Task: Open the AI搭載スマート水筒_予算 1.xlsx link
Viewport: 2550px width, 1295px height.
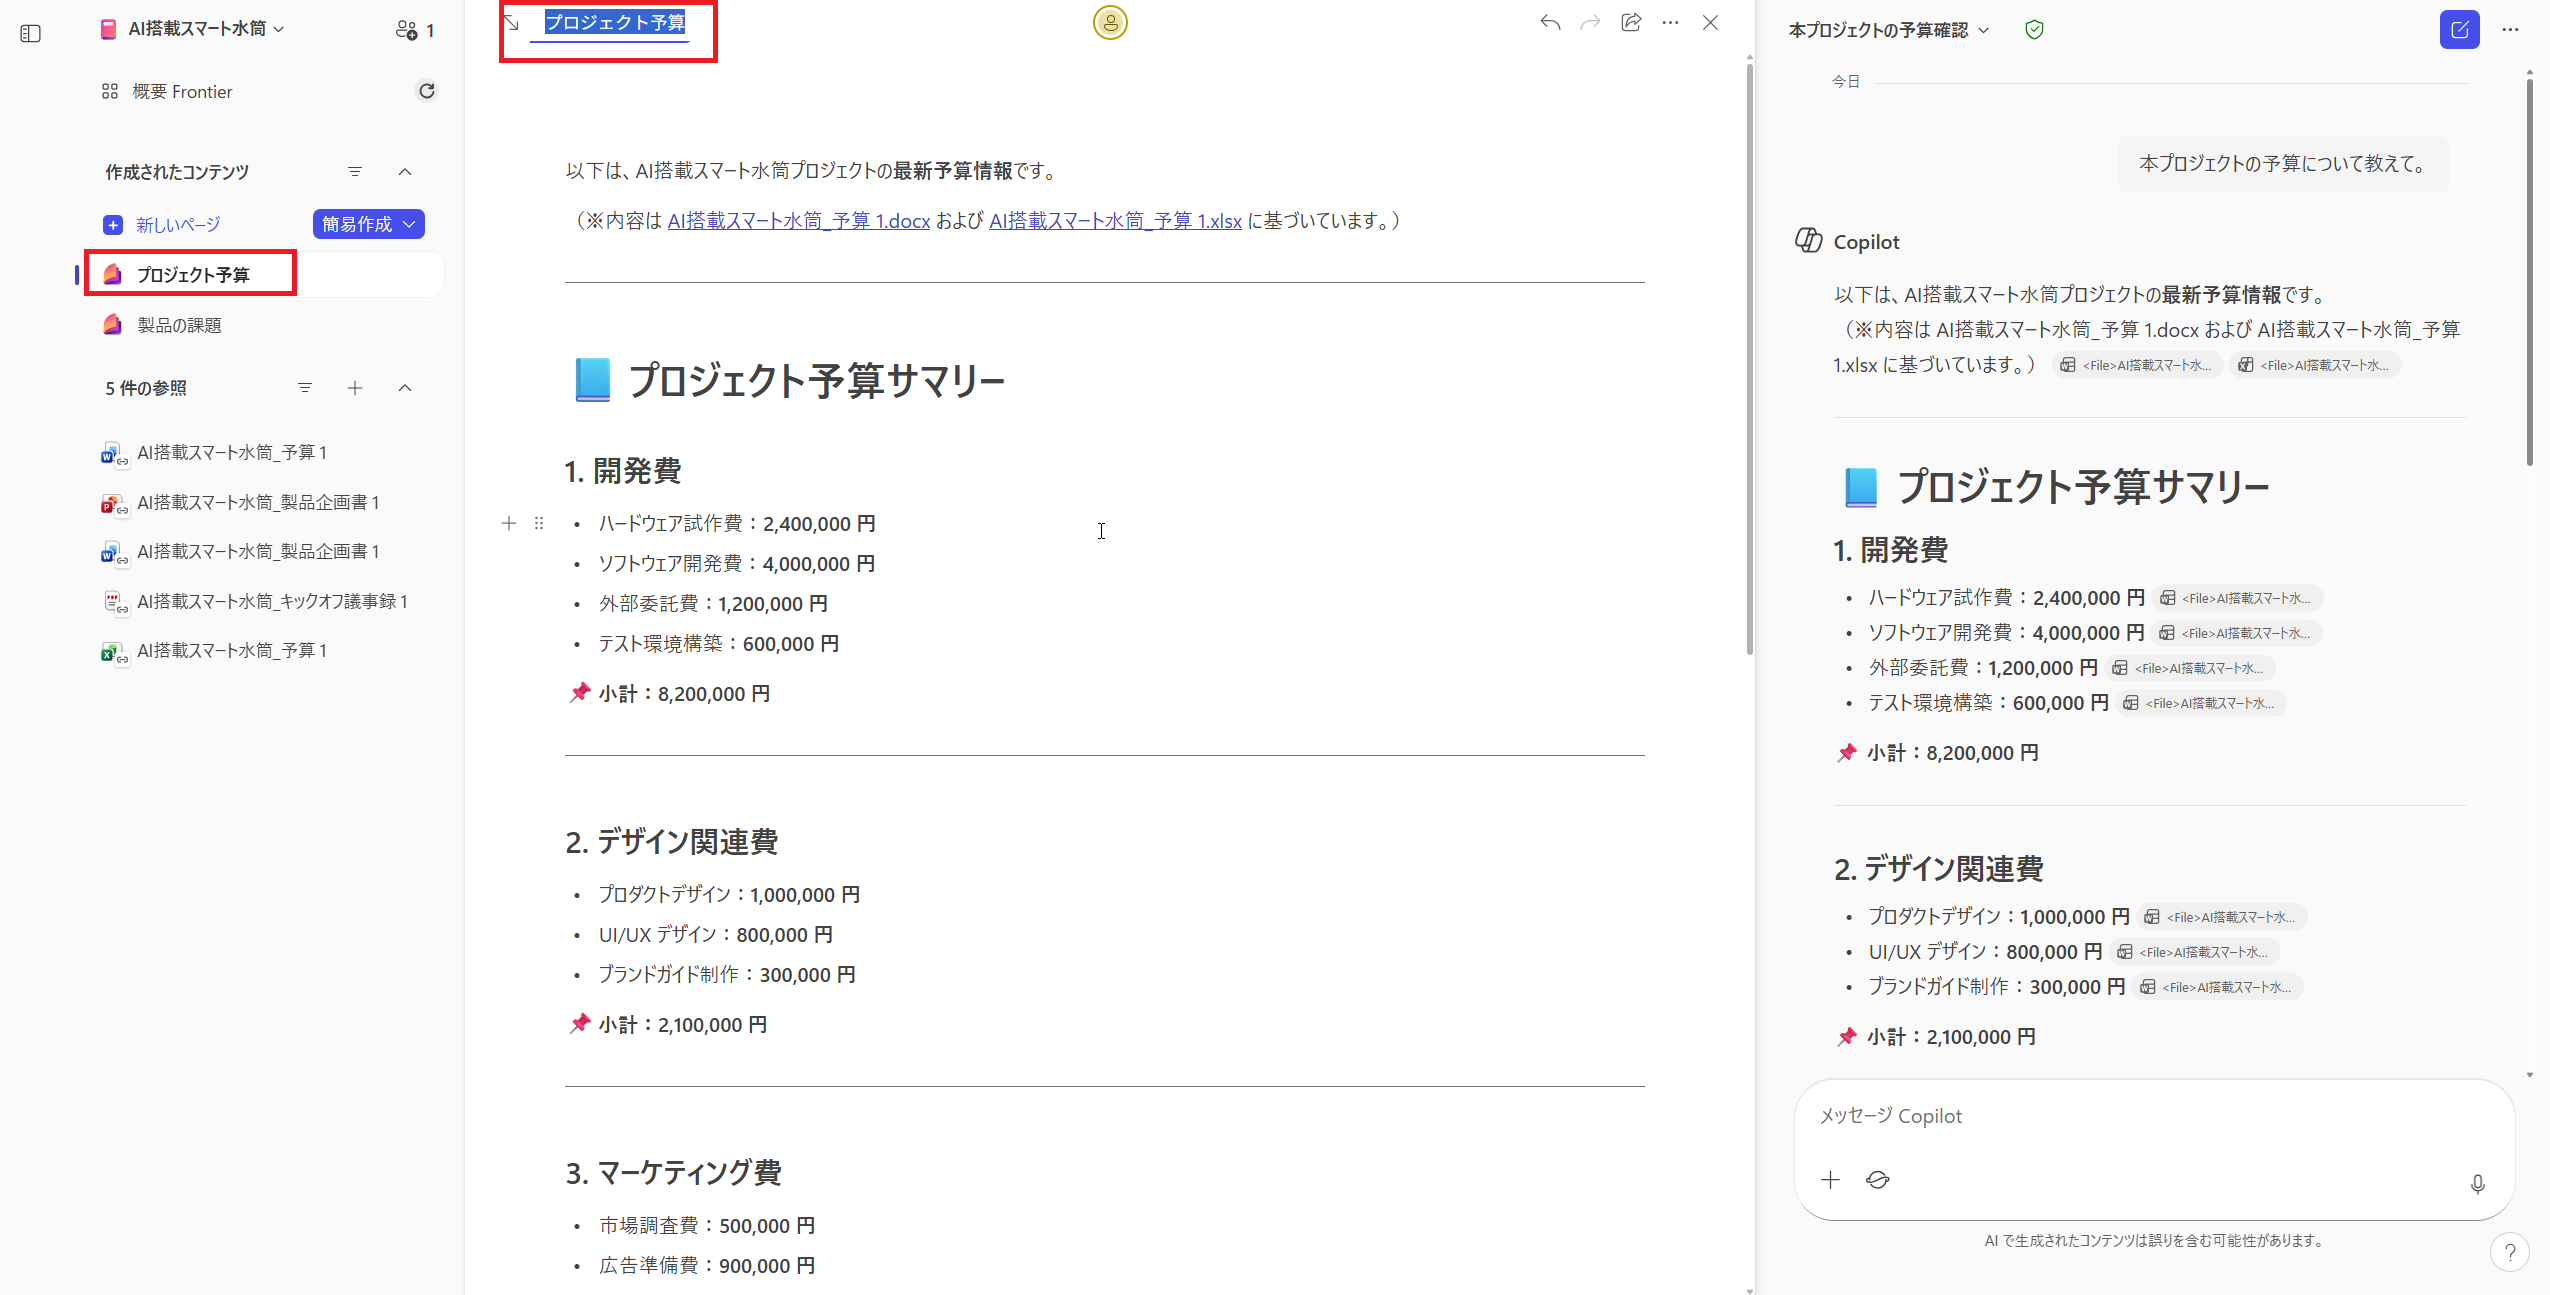Action: 1114,221
